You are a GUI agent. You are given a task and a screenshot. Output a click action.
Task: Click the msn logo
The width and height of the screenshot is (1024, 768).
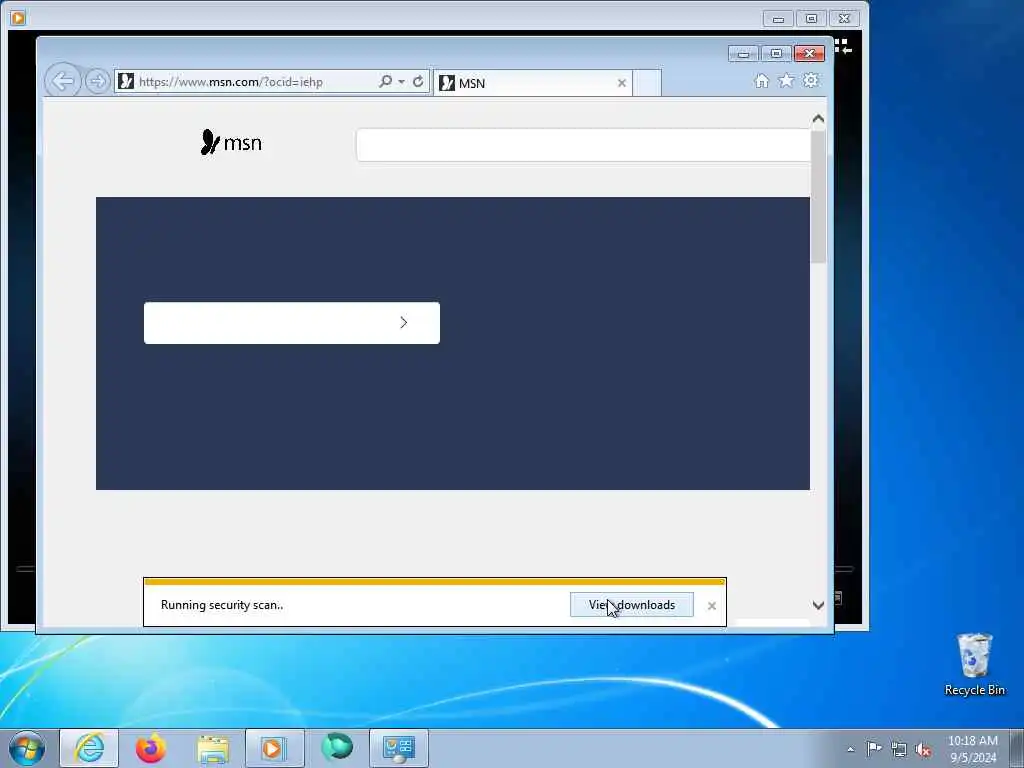coord(231,142)
